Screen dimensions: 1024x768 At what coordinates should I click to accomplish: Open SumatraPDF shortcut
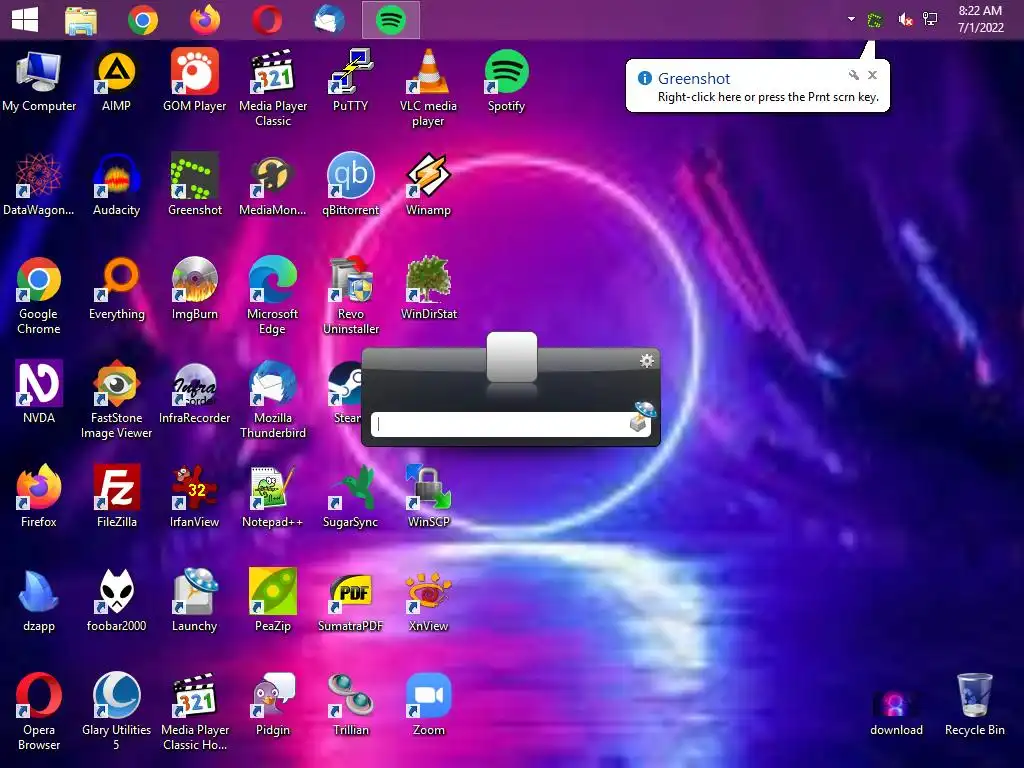click(351, 601)
